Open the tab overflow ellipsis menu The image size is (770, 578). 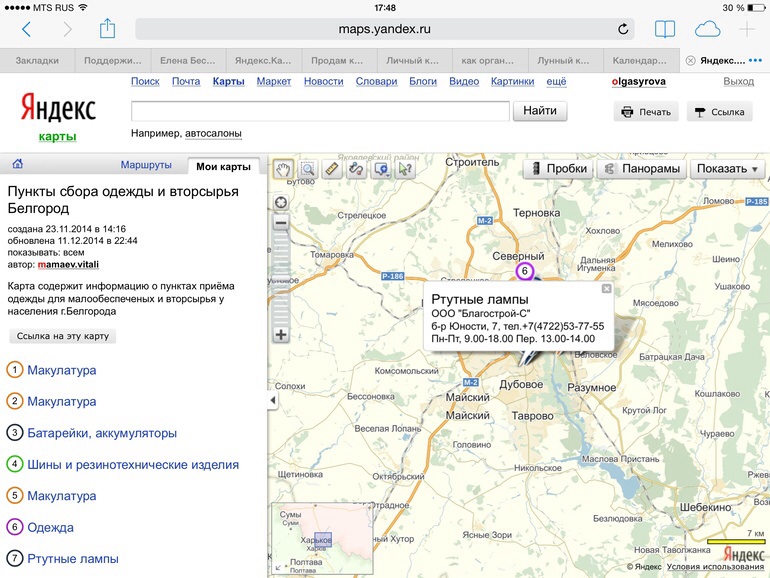tap(755, 61)
